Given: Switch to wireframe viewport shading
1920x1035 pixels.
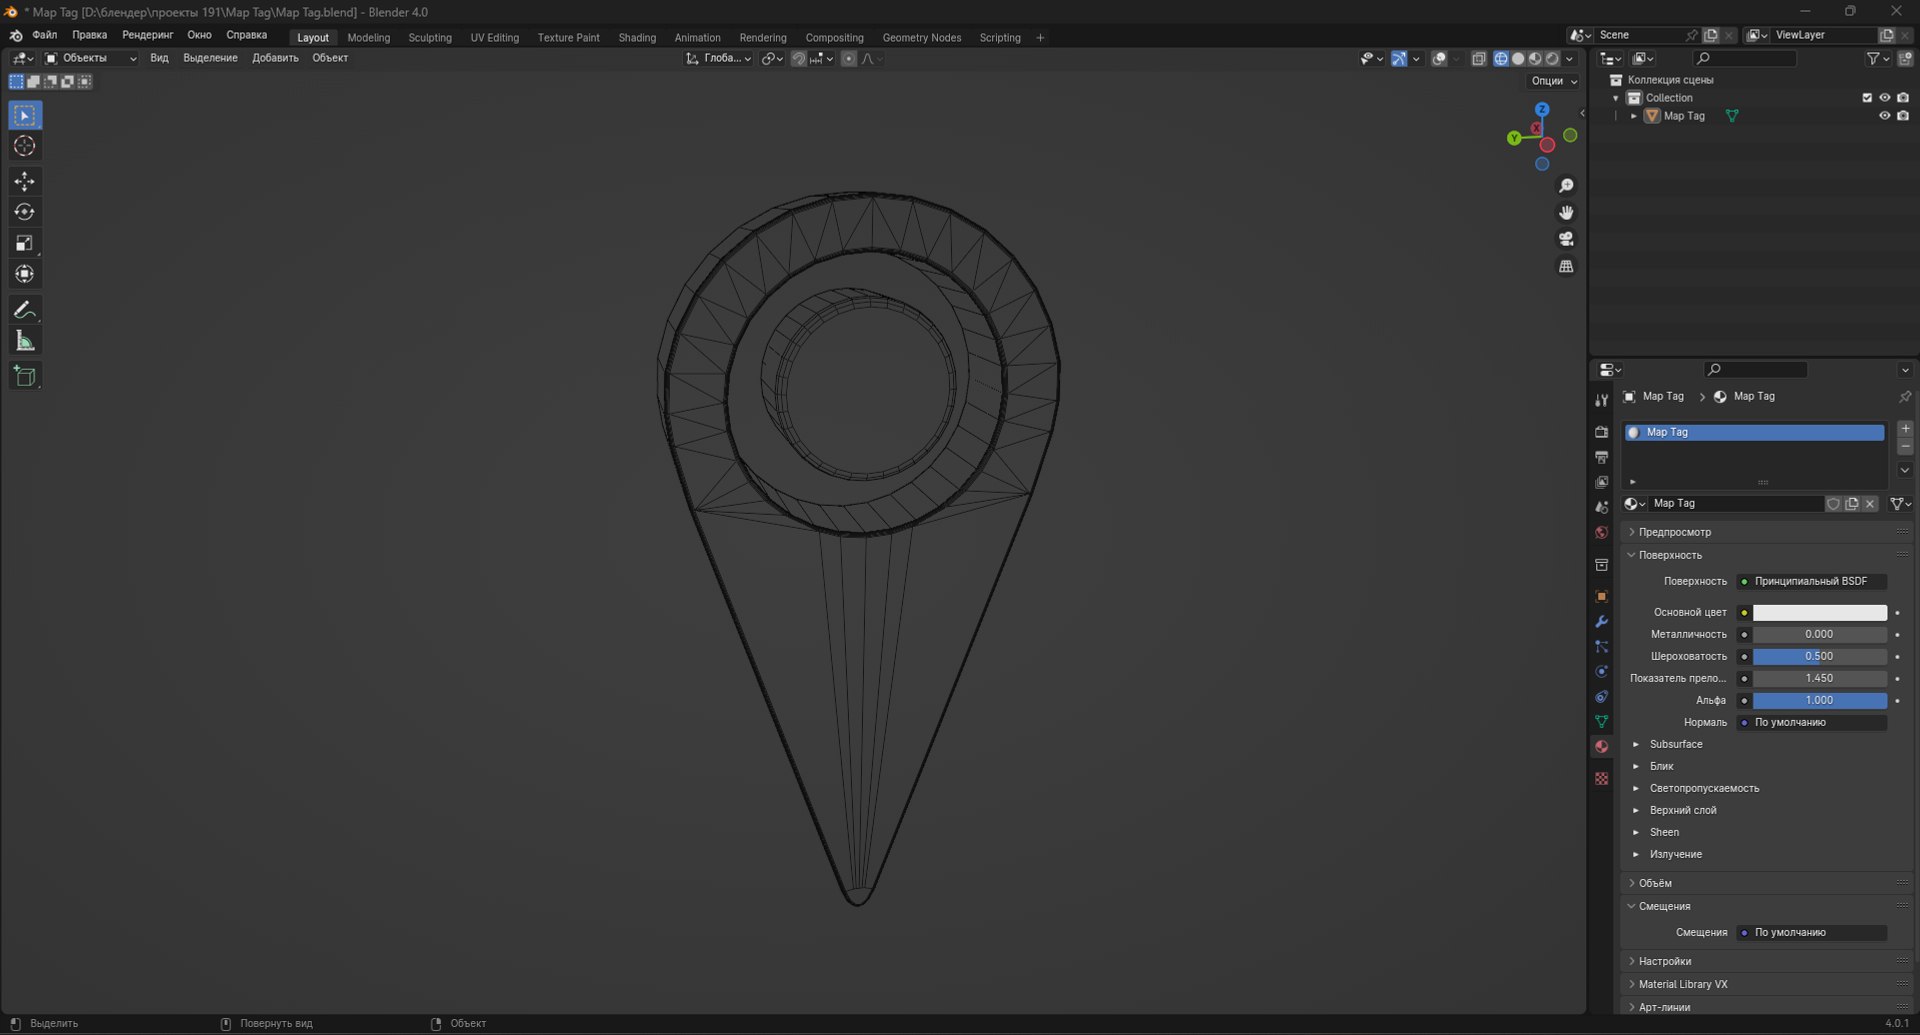Looking at the screenshot, I should coord(1501,59).
